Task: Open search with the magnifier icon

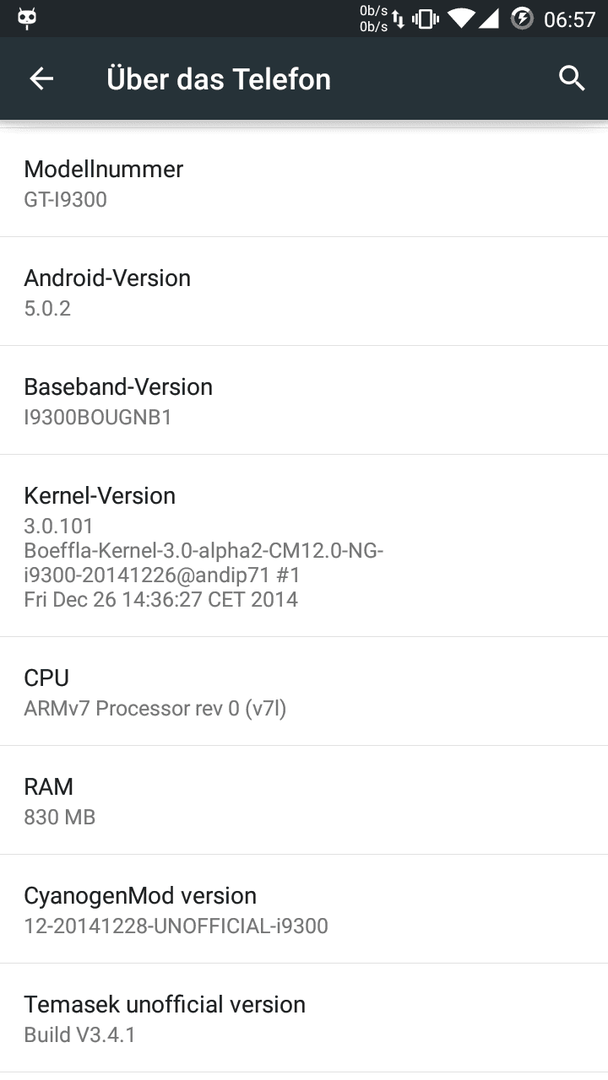Action: [572, 79]
